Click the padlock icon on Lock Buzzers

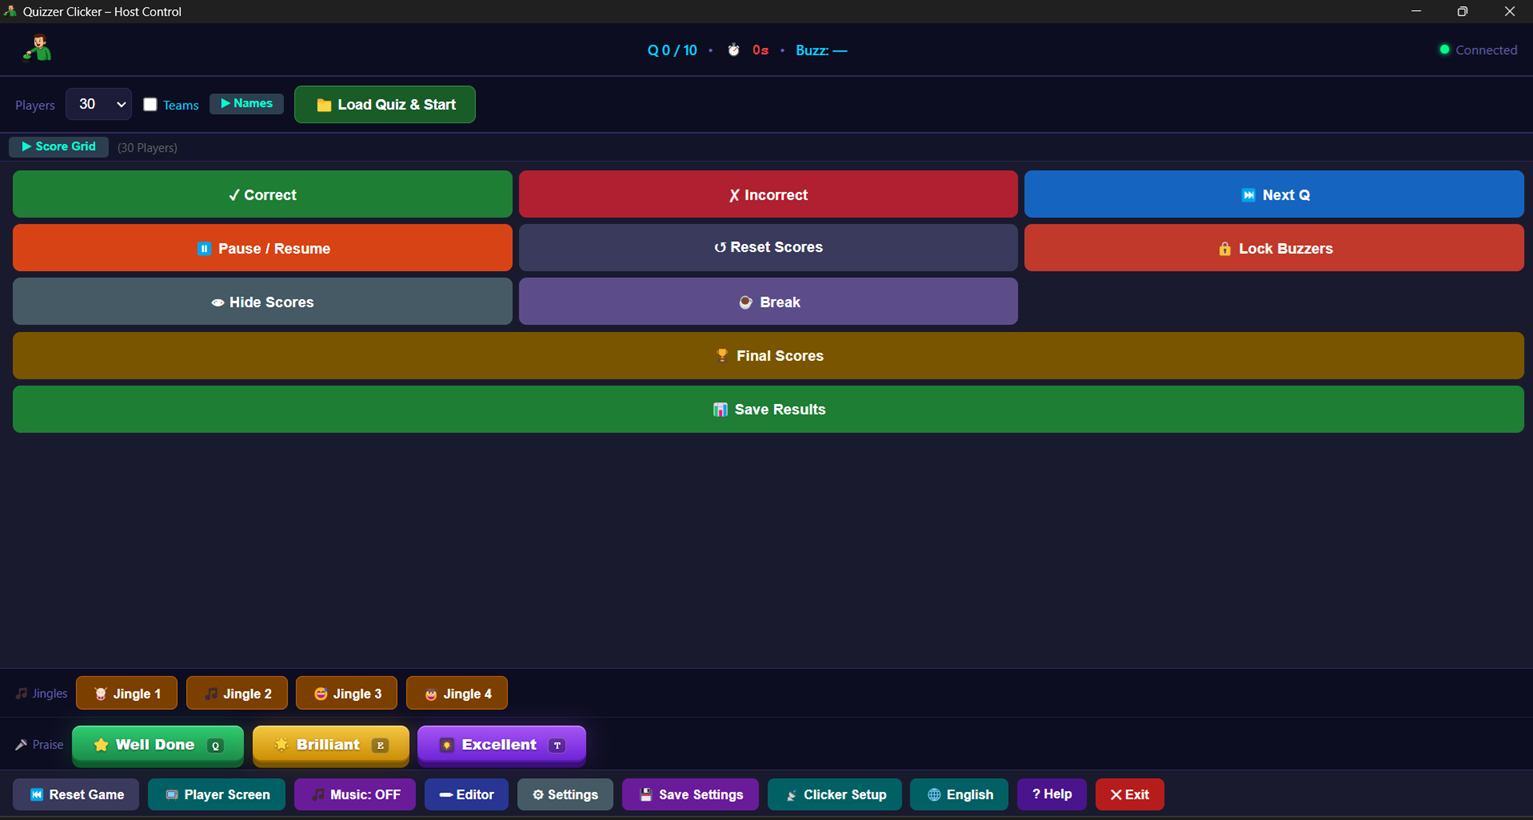[x=1224, y=248]
